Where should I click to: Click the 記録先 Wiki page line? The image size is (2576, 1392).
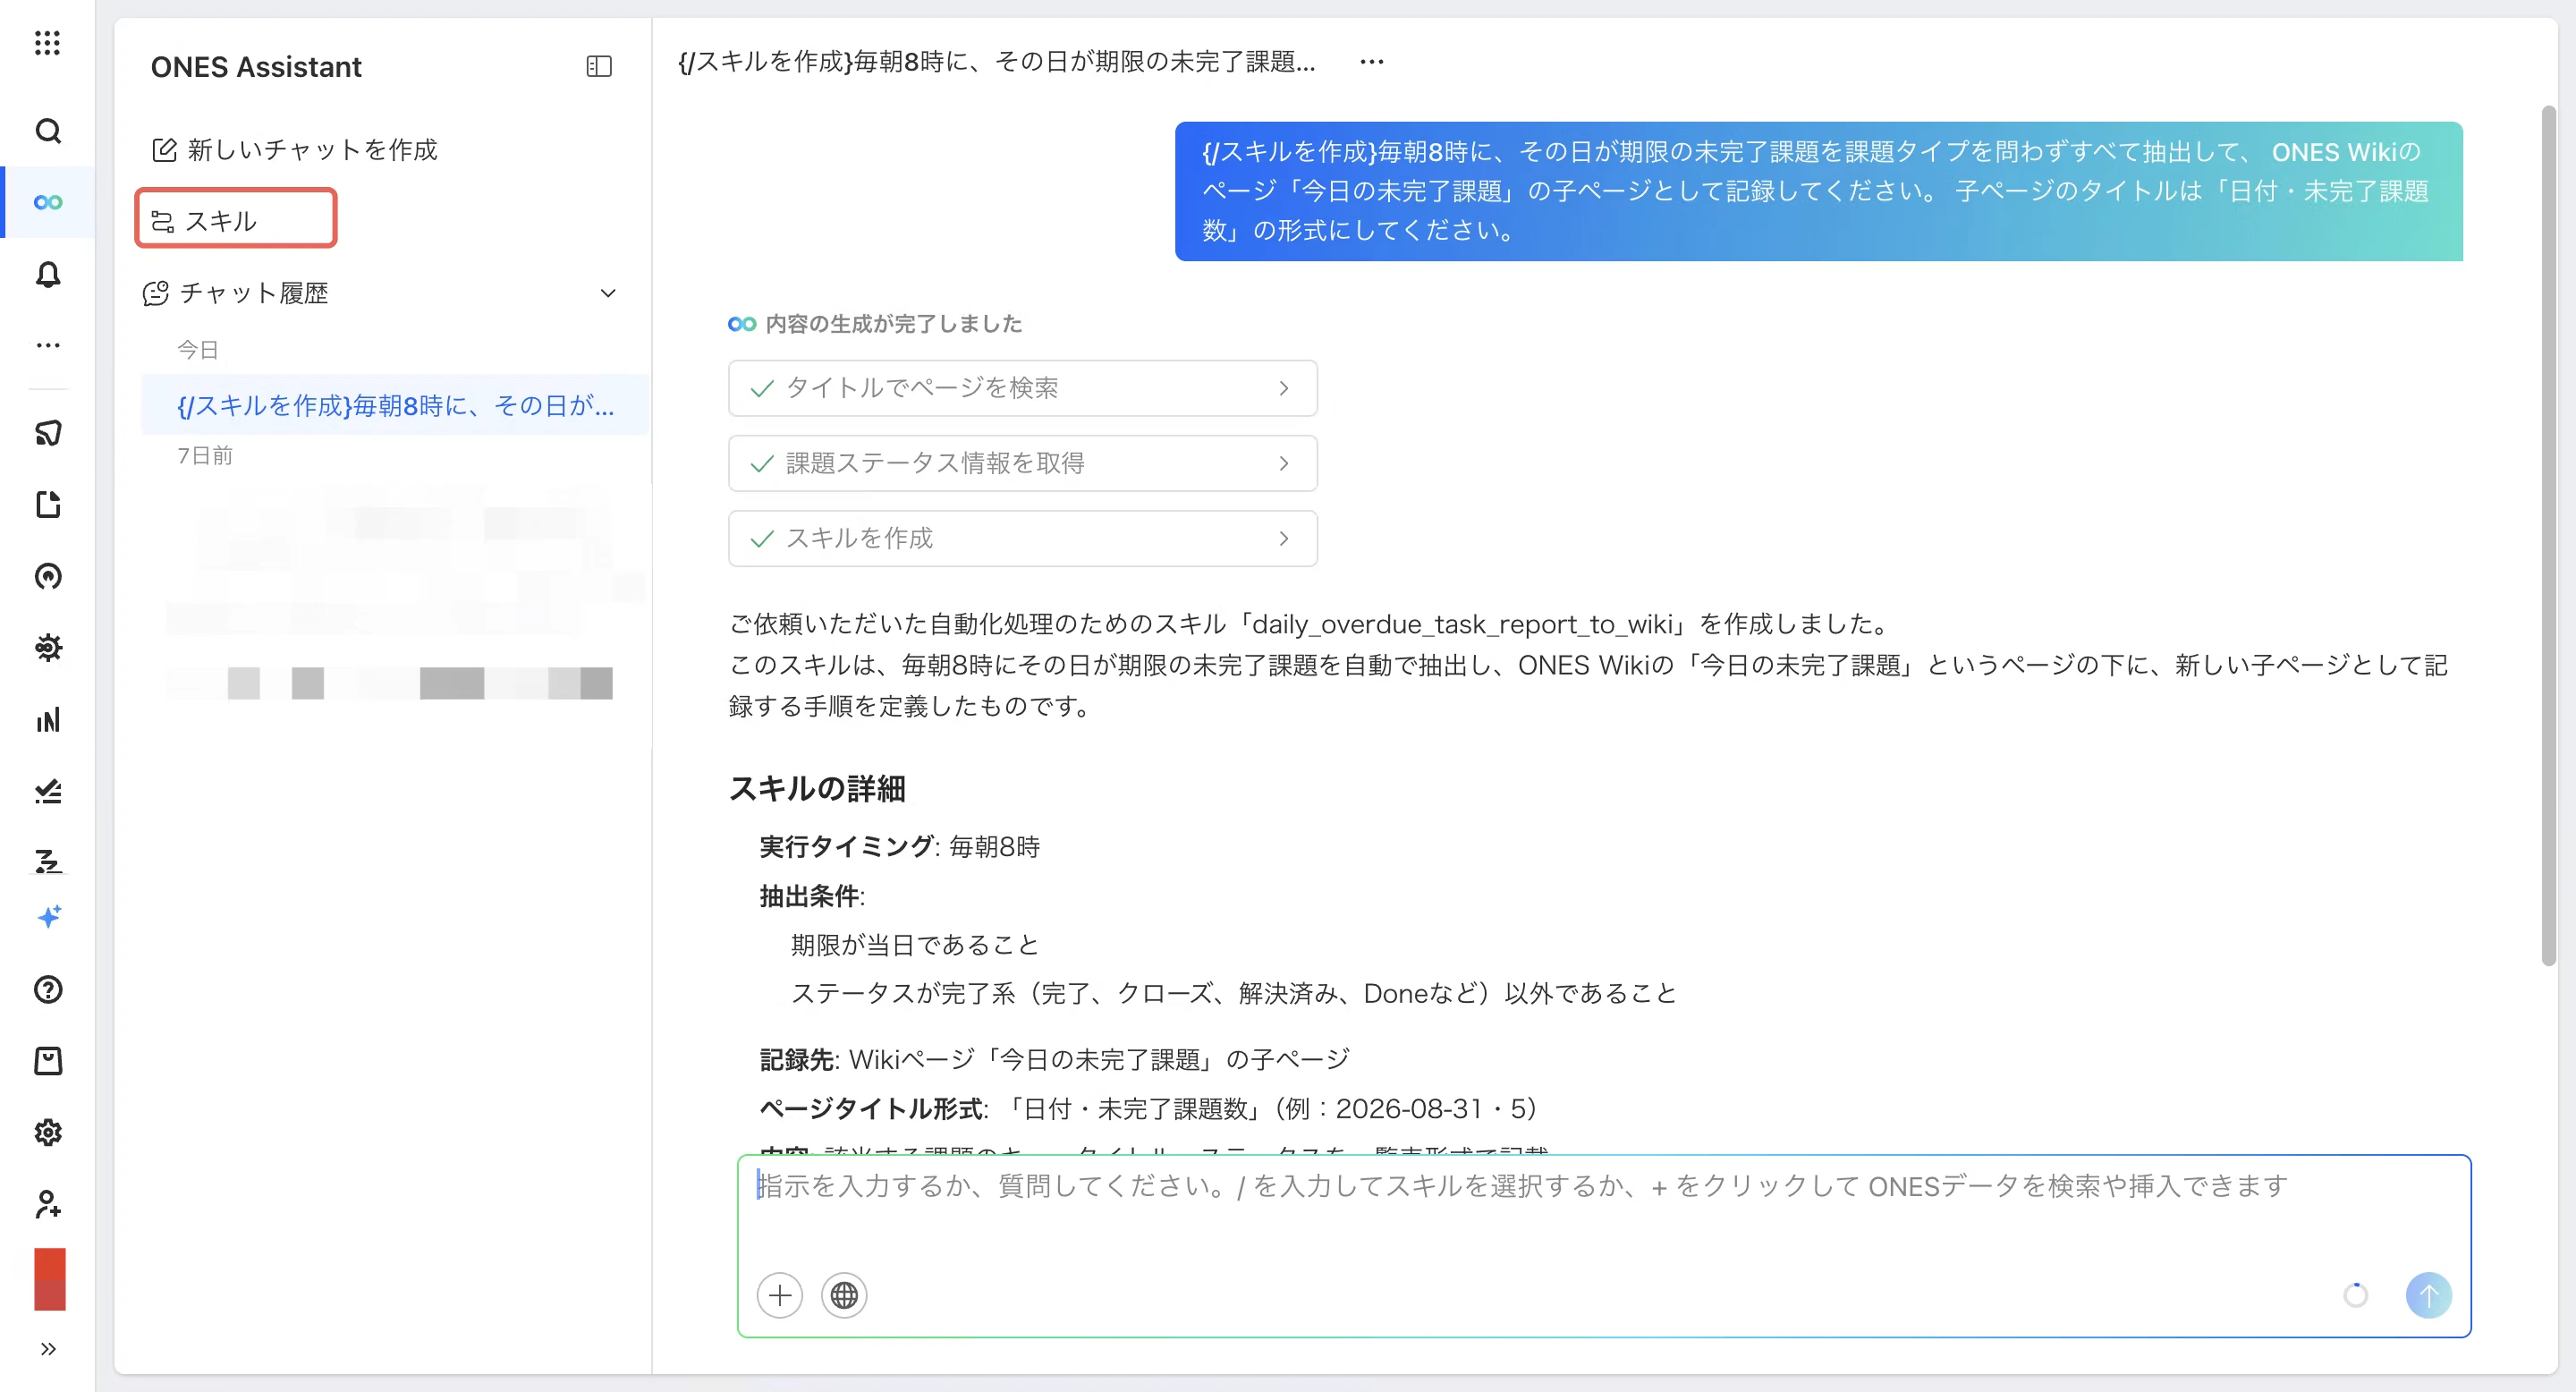pyautogui.click(x=1055, y=1059)
